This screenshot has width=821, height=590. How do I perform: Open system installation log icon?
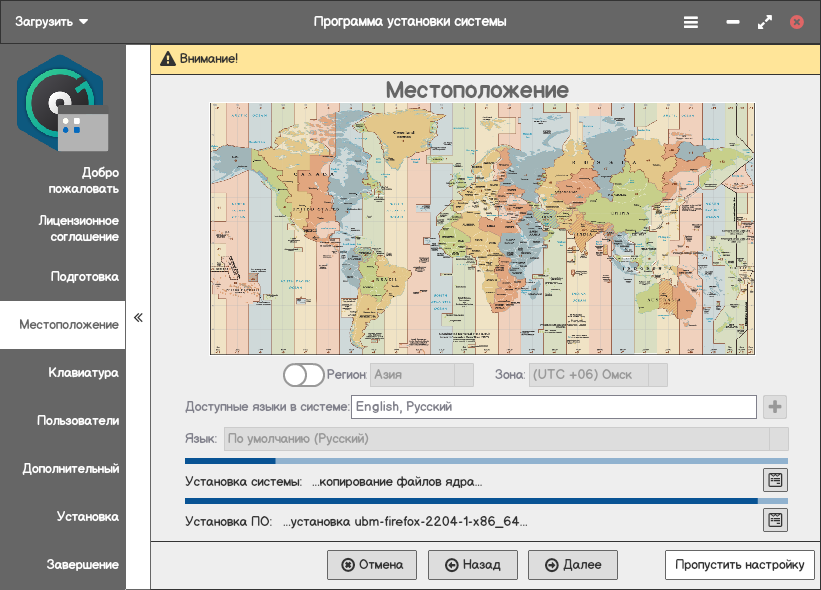point(775,481)
